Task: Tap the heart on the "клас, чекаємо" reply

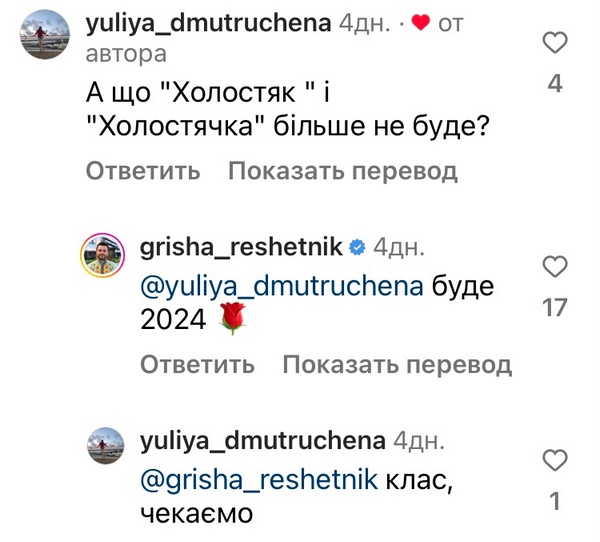Action: click(x=555, y=460)
